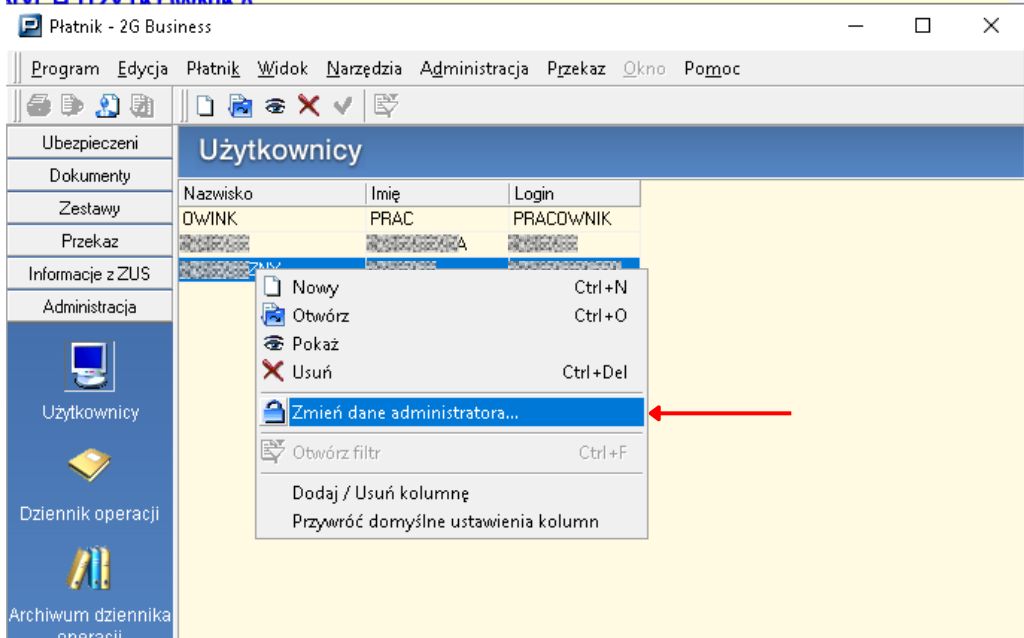1024x638 pixels.
Task: Click the Płatnik application icon in title bar
Action: pyautogui.click(x=30, y=26)
